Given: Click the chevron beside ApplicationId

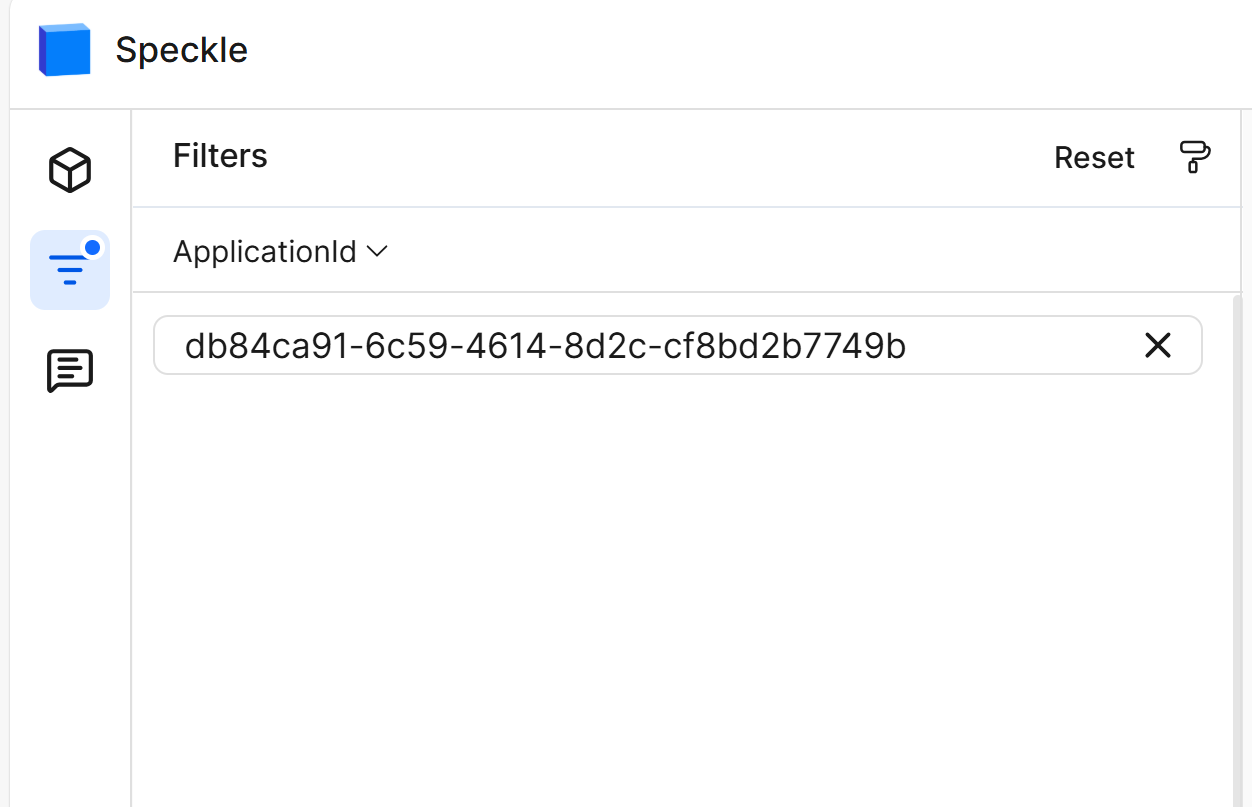Looking at the screenshot, I should click(x=377, y=252).
